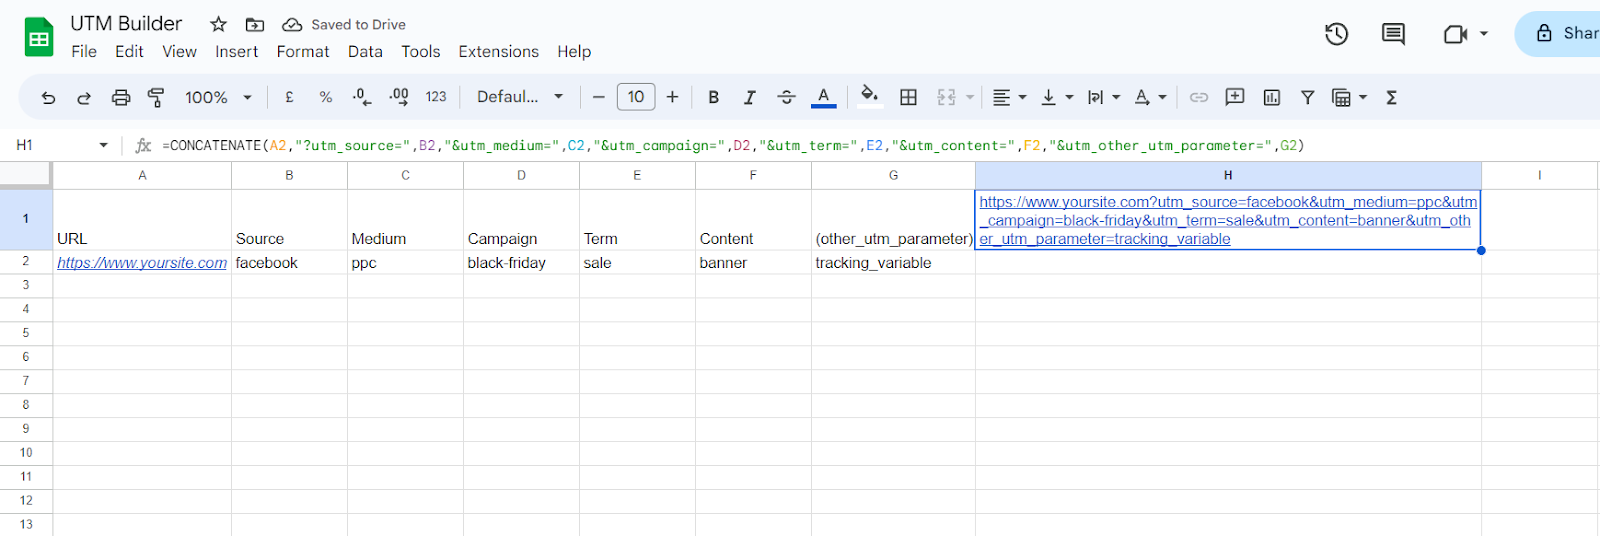Open the fill color bucket
Viewport: 1600px width, 536px height.
tap(870, 97)
